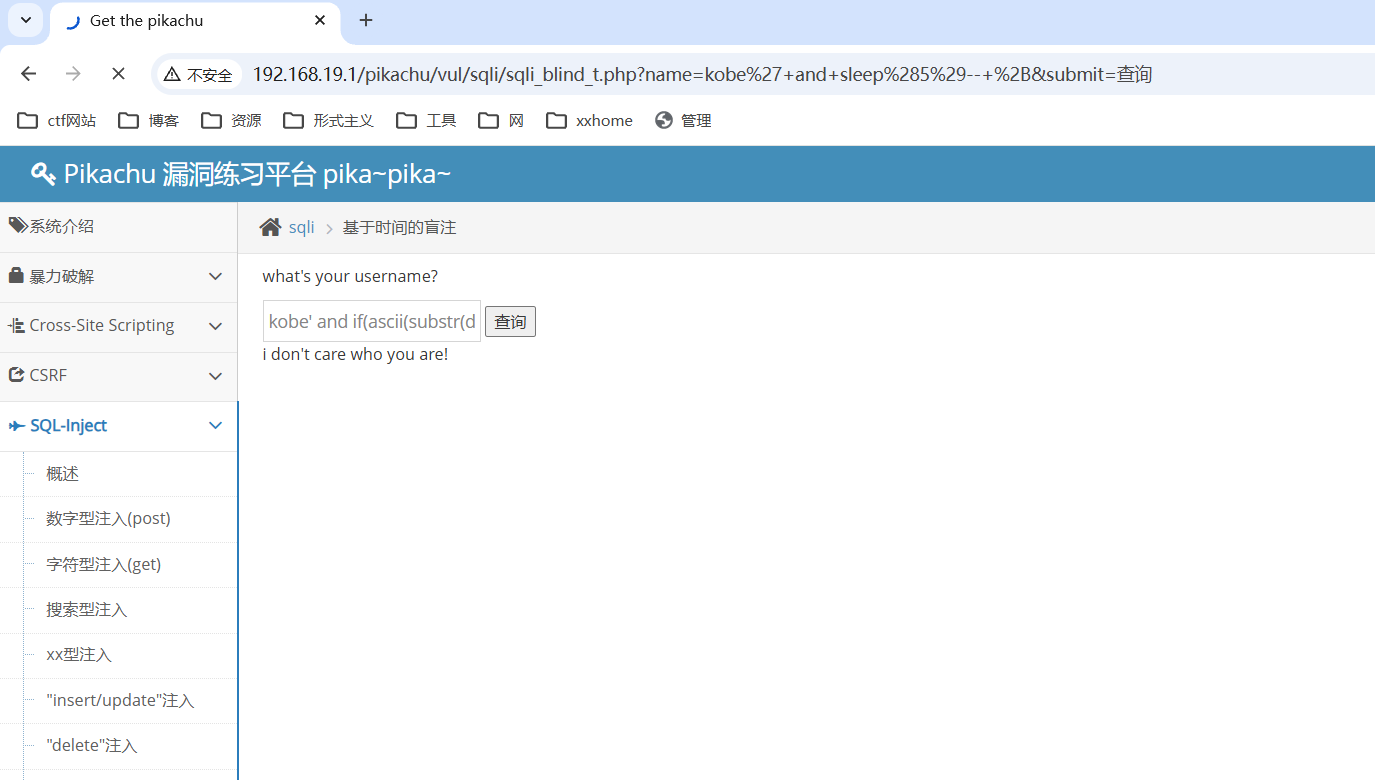The image size is (1375, 780).
Task: Open the 网 bookmark folder
Action: click(501, 121)
